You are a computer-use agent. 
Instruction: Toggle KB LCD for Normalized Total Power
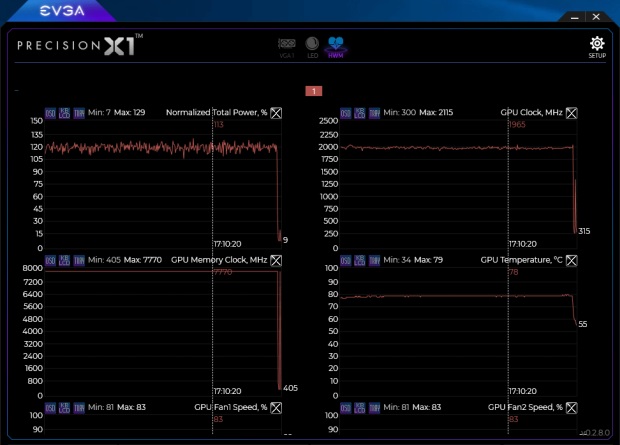(x=64, y=113)
